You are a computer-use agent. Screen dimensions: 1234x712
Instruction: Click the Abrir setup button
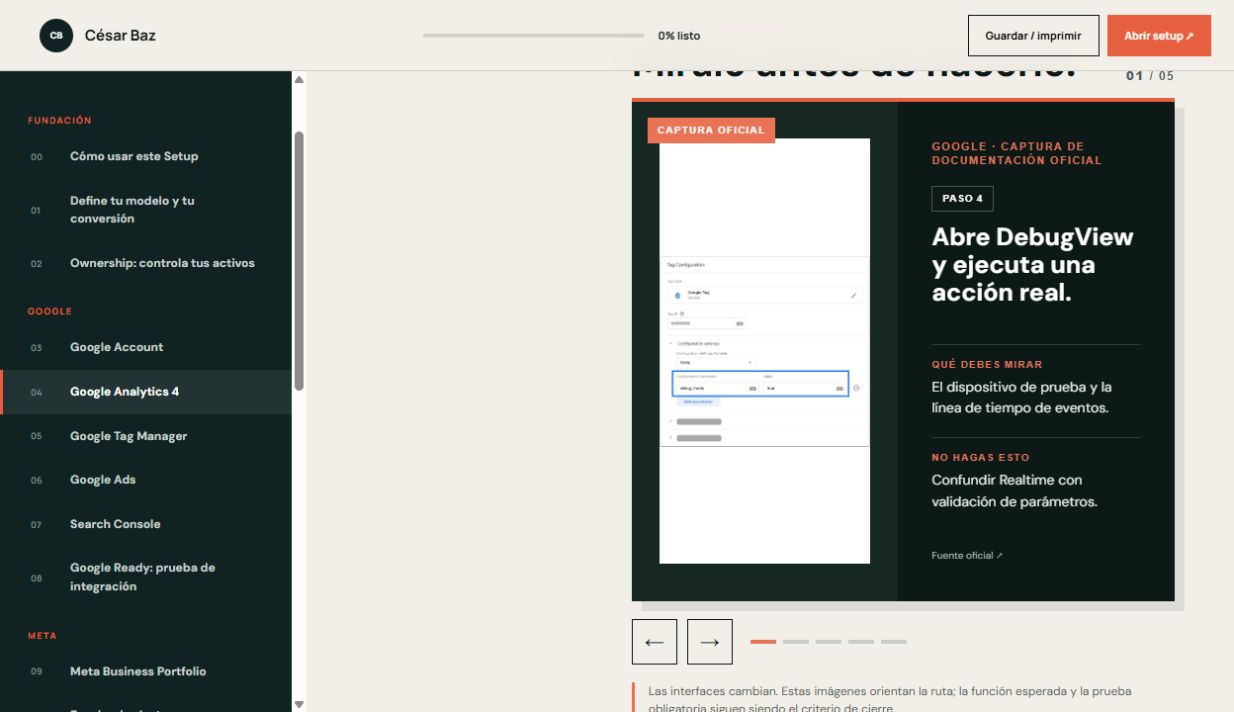1159,36
